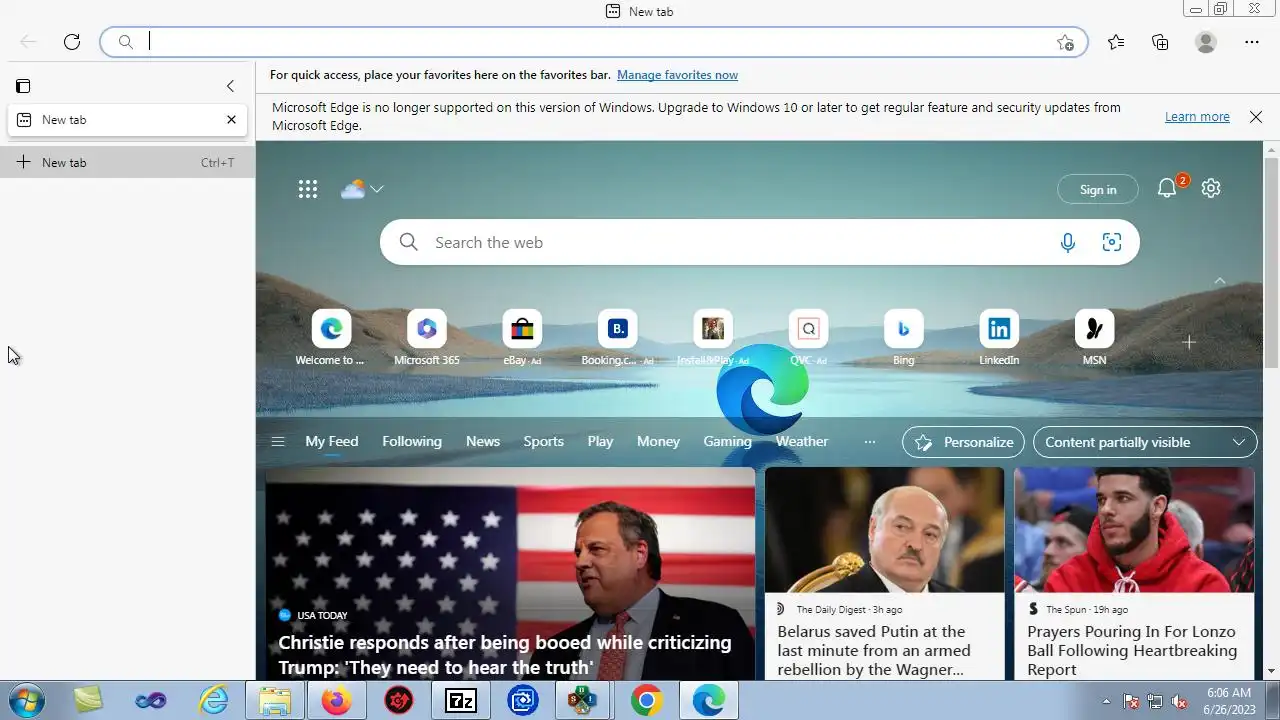Launch Firefox from the taskbar

point(336,701)
